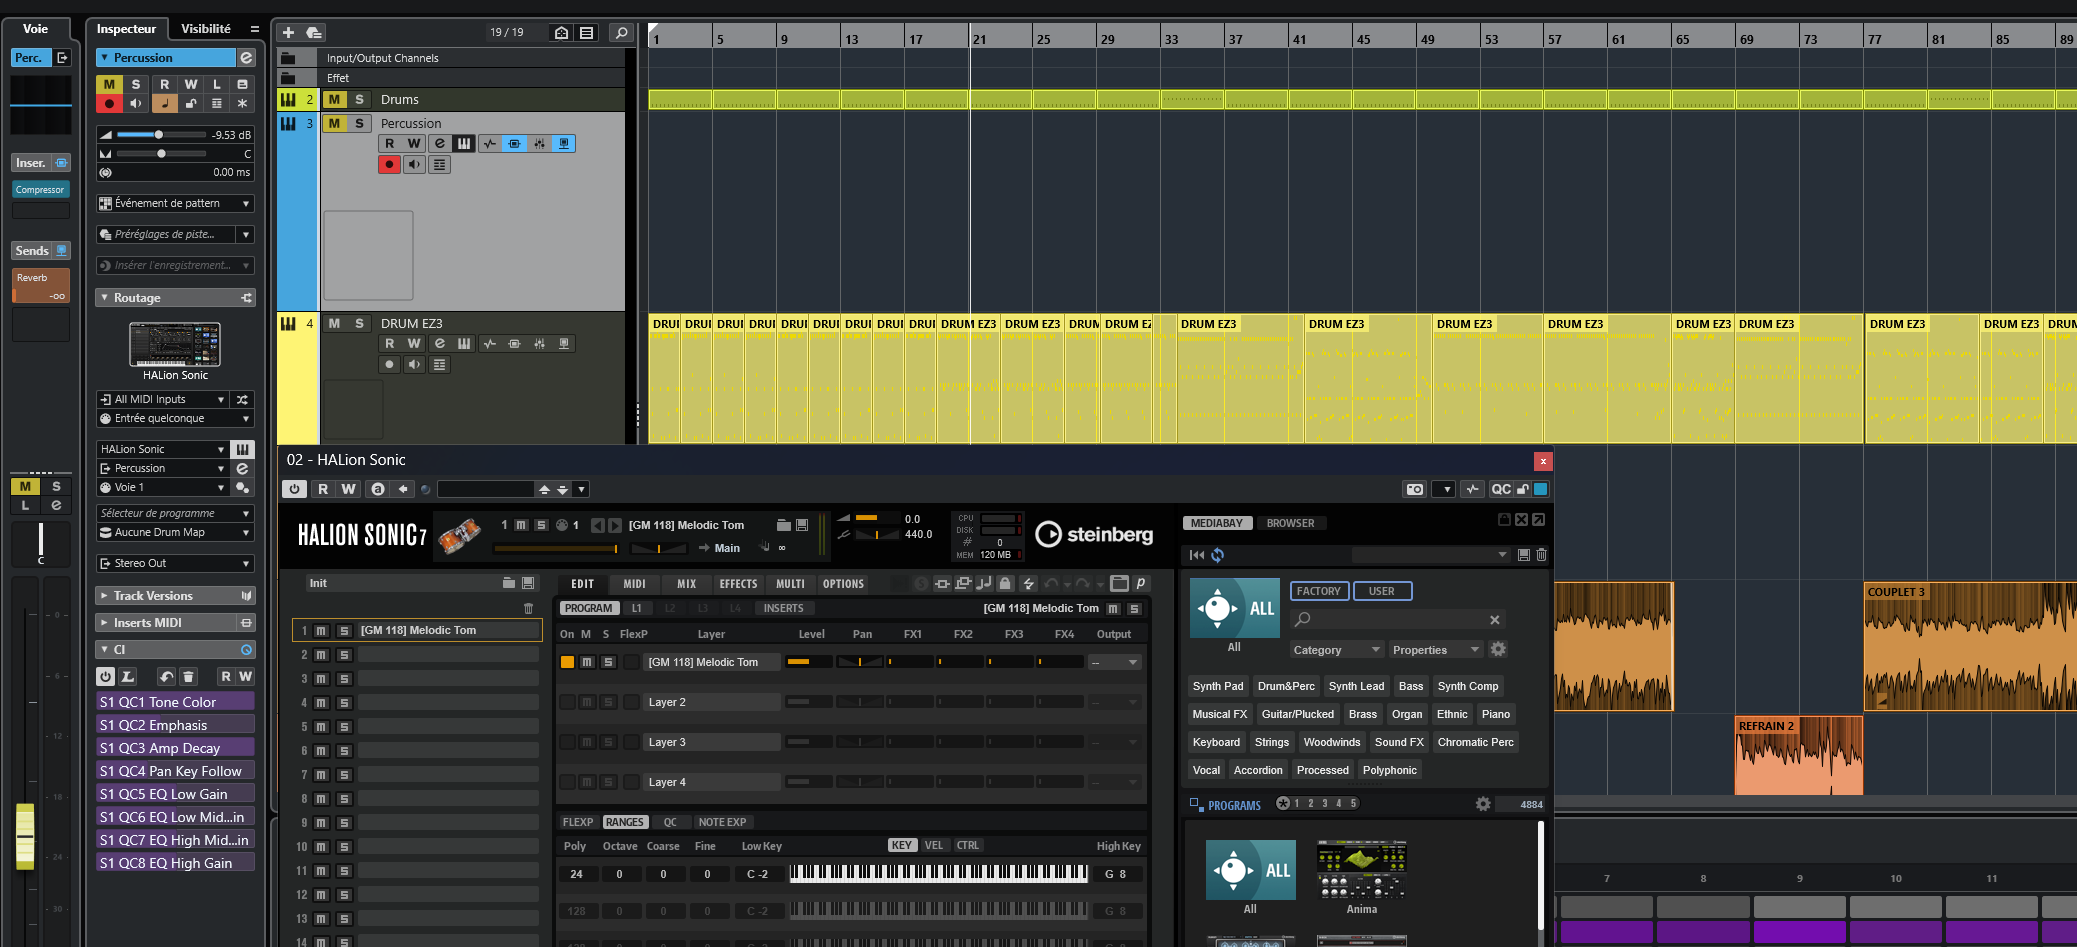Click the MIDI reset lightning icon in HALion
Image resolution: width=2077 pixels, height=947 pixels.
(1028, 584)
